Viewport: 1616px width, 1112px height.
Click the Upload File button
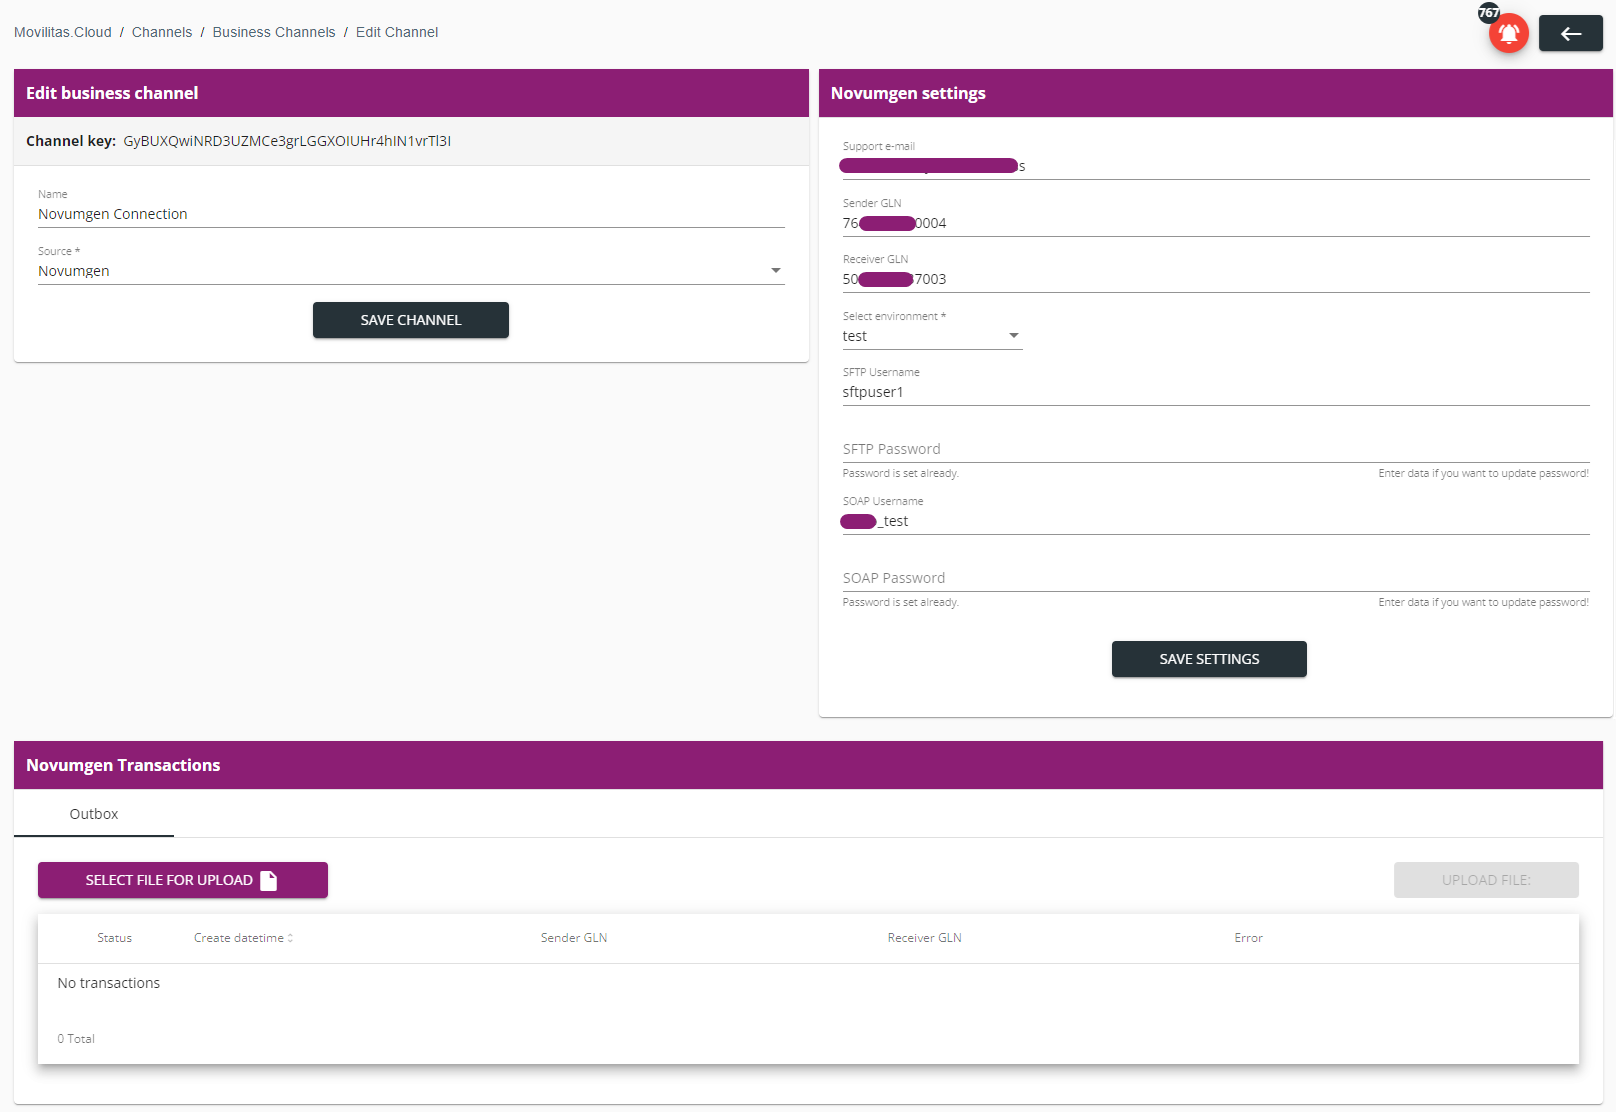[1486, 880]
